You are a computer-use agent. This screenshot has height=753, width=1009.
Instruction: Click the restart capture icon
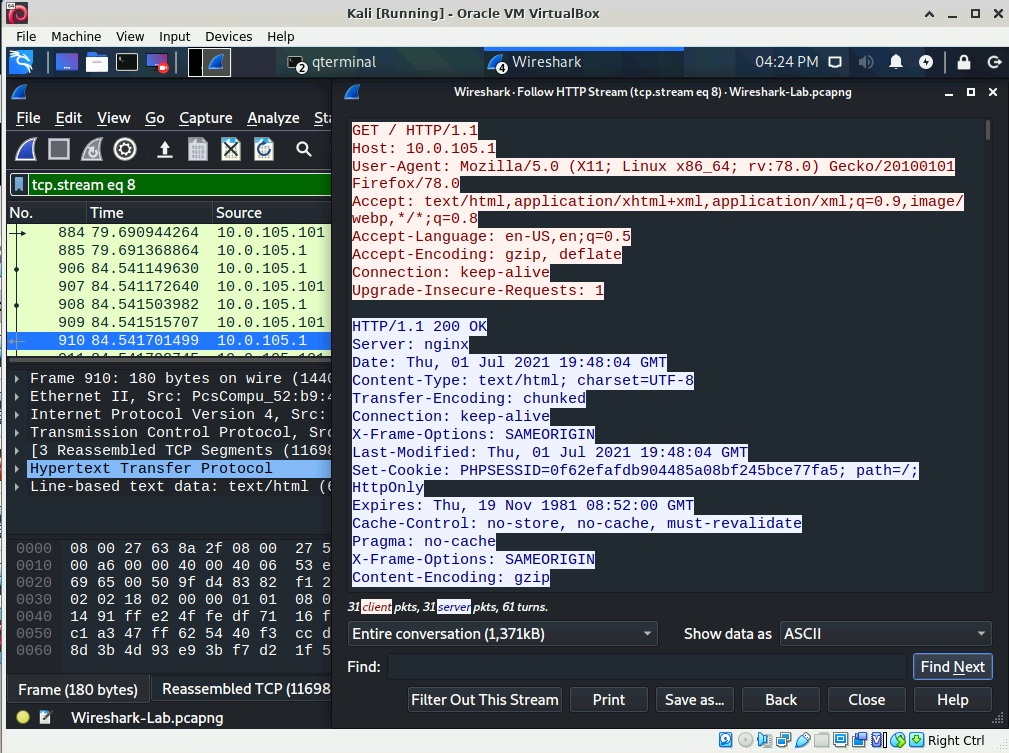91,149
